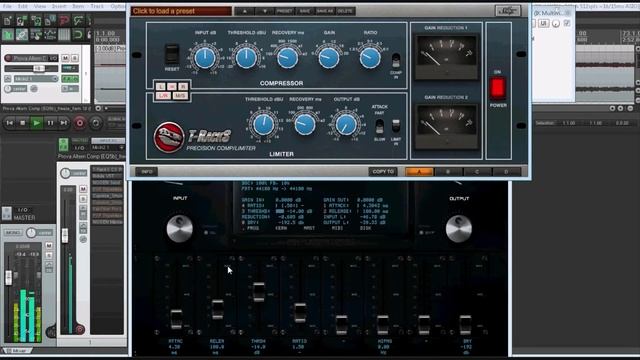Go to project end transport button

coord(64,122)
